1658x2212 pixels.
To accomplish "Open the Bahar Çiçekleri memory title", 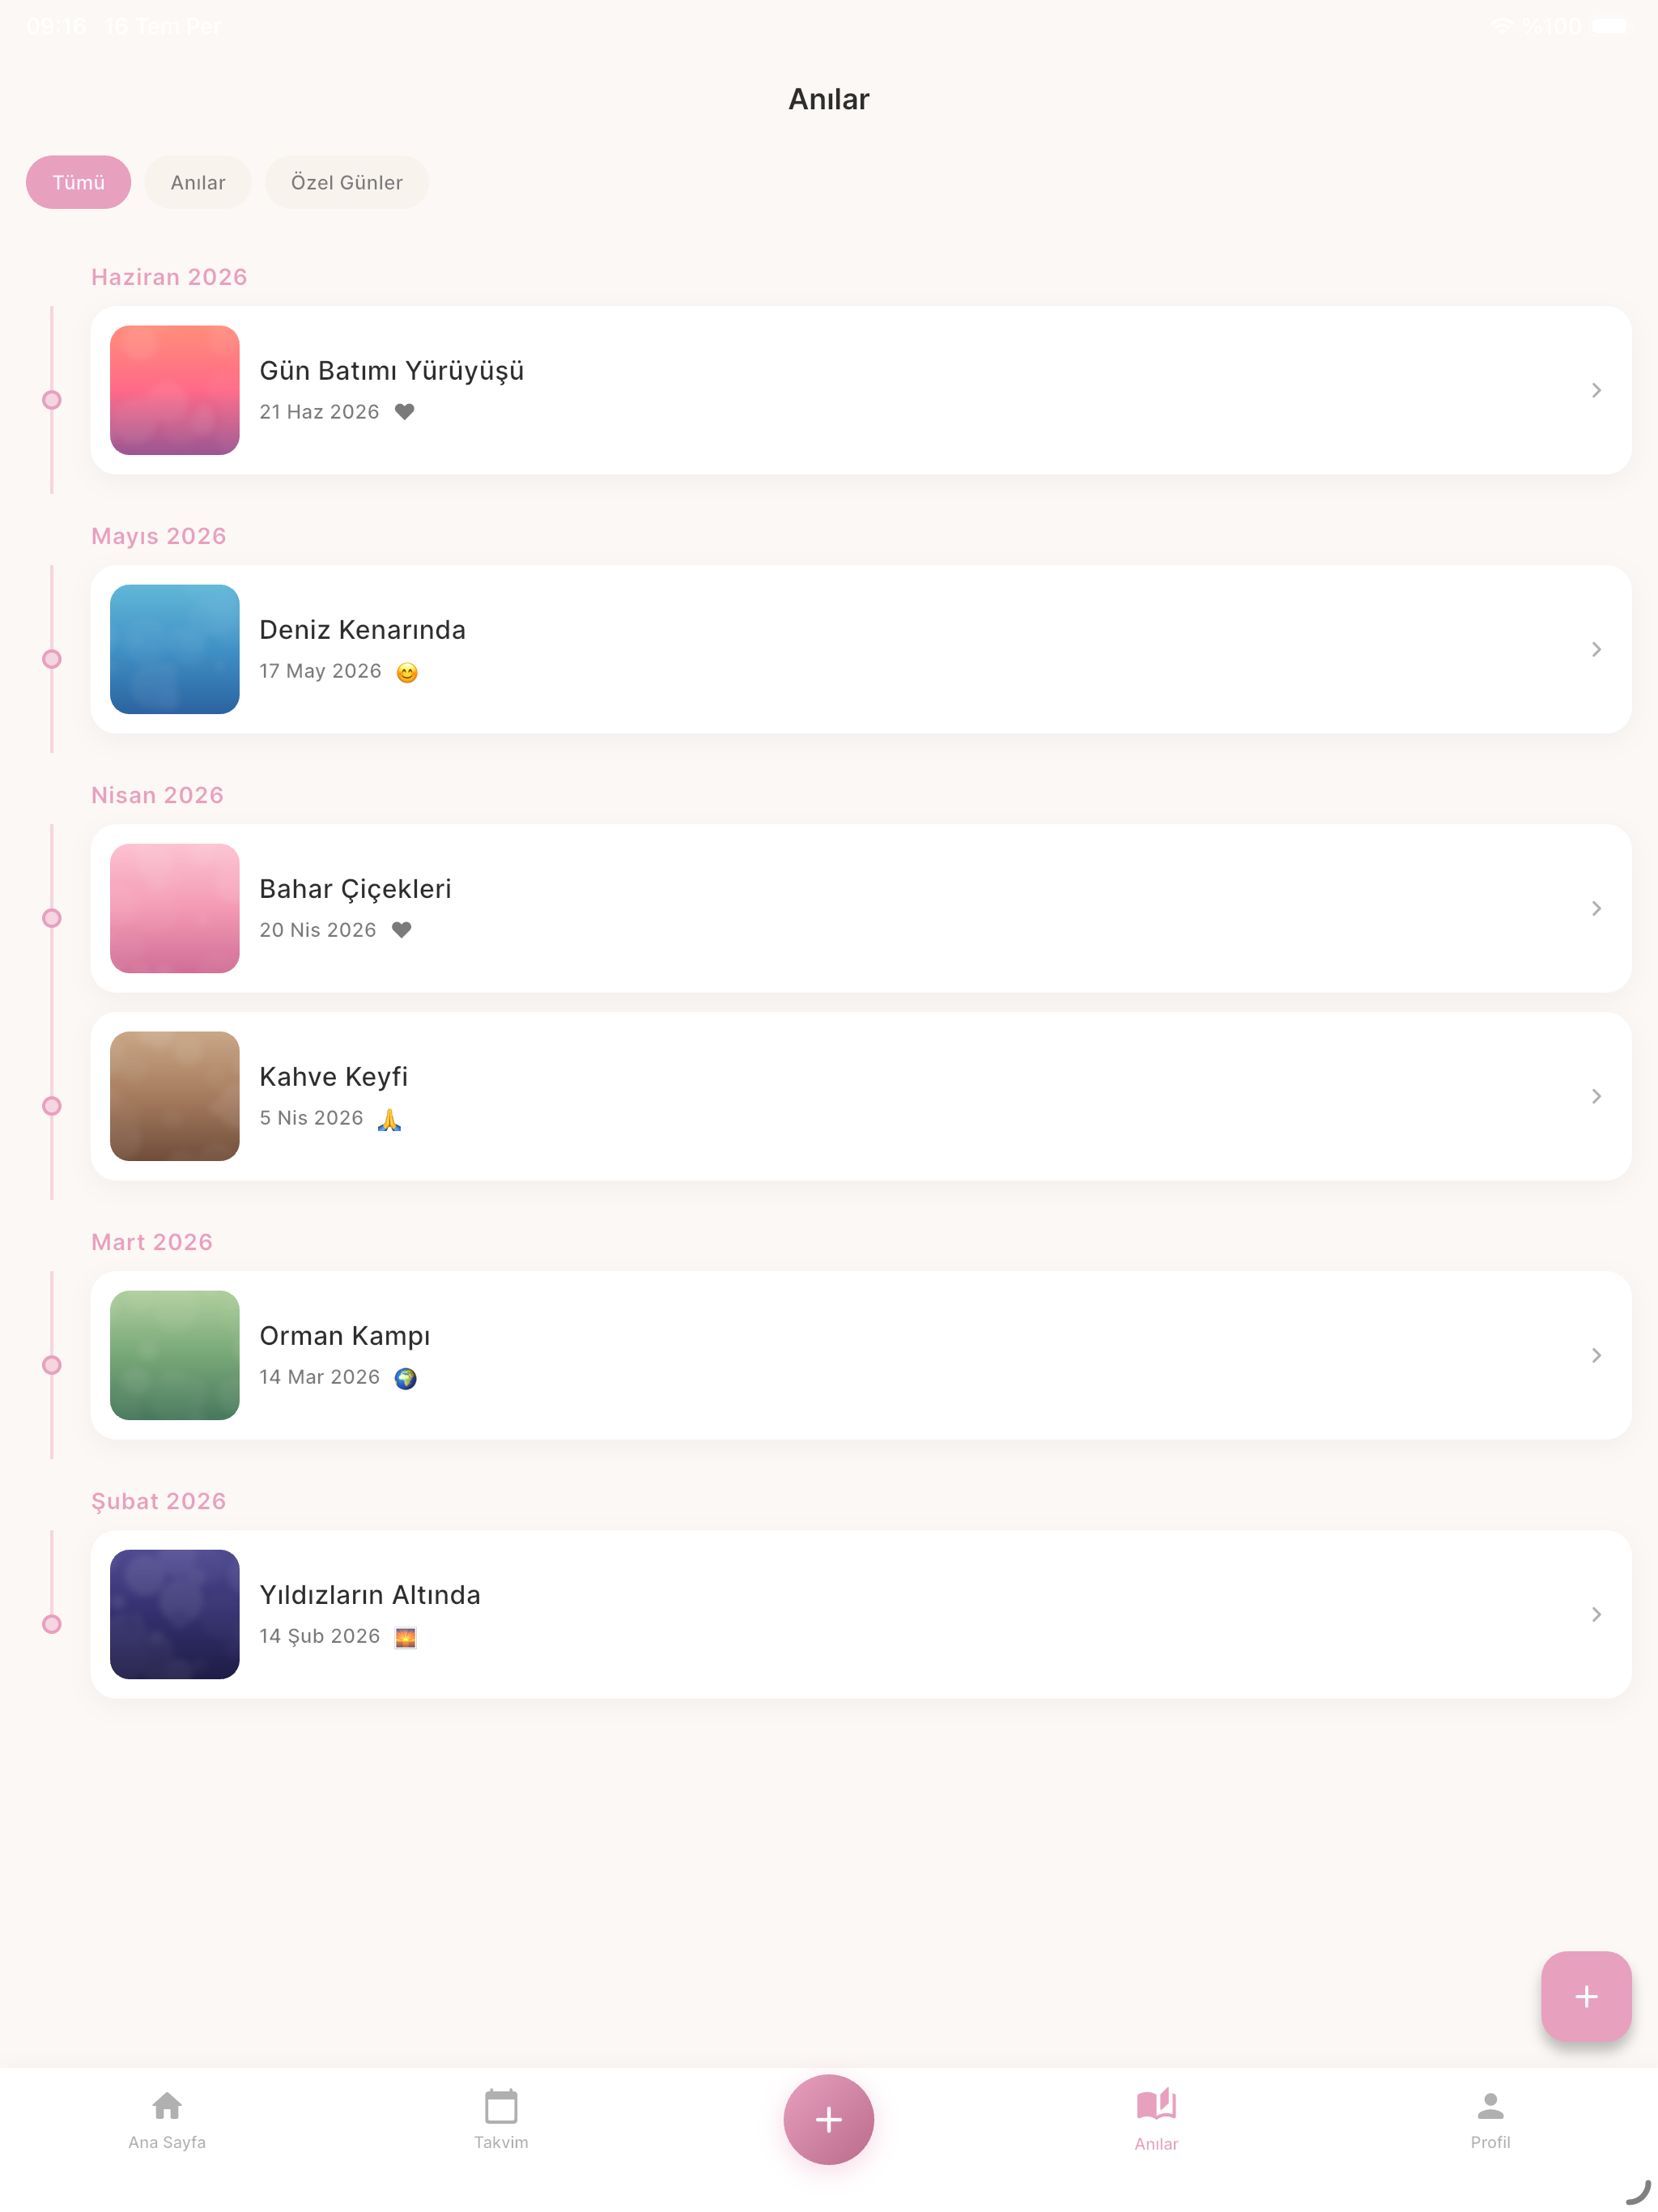I will pos(355,889).
